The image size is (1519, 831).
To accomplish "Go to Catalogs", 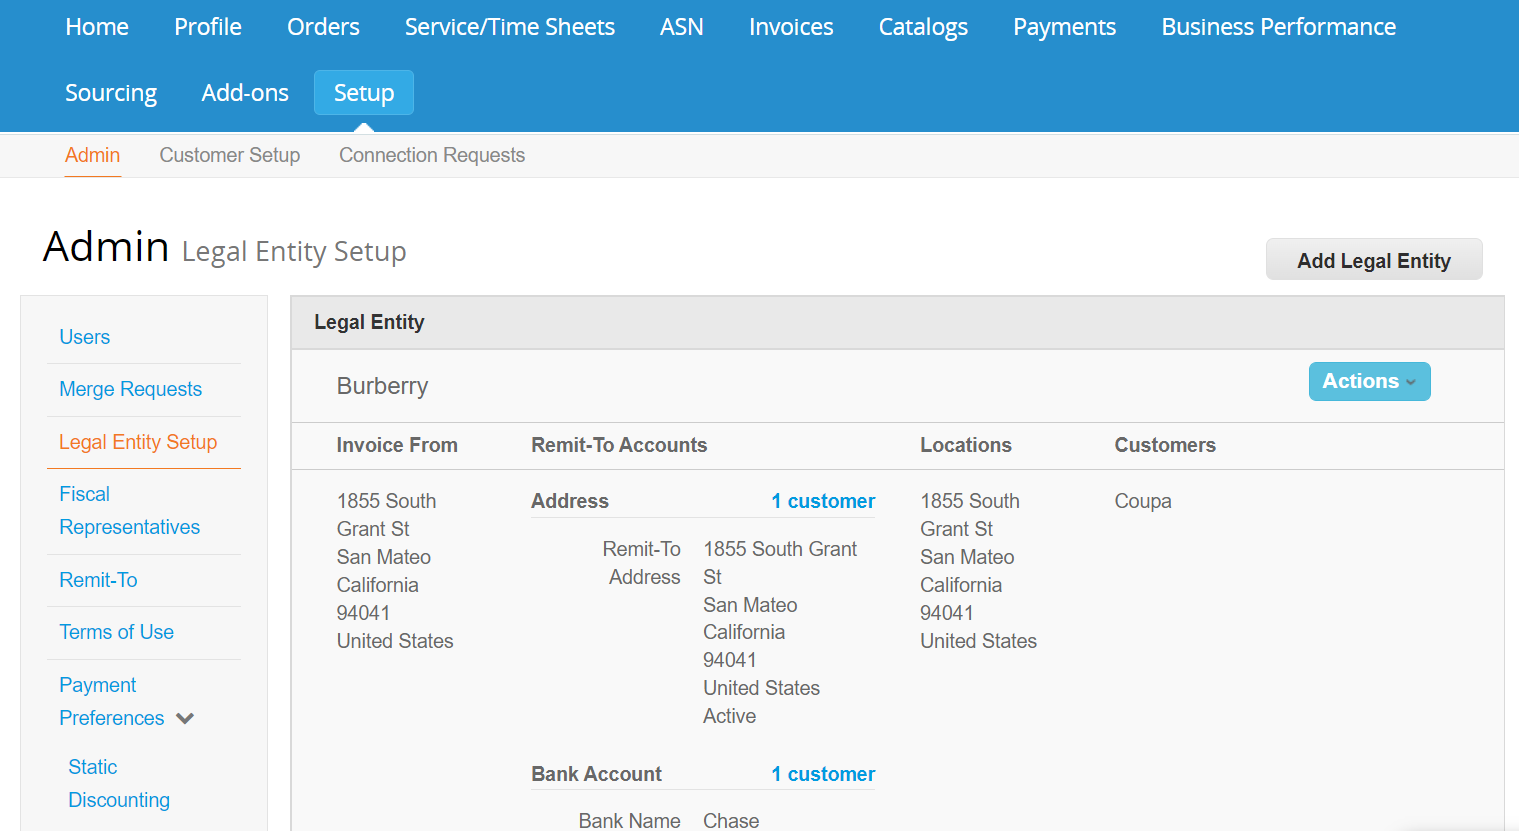I will 923,27.
